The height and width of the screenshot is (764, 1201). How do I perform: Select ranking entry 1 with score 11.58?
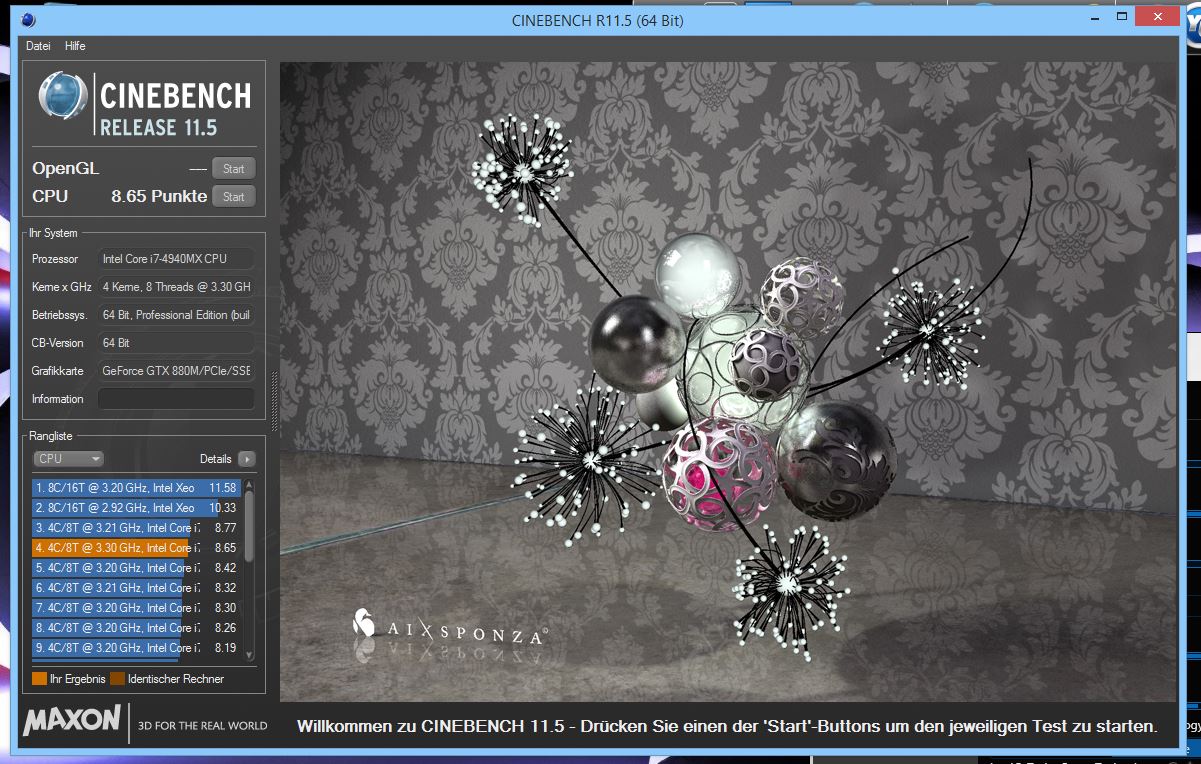click(x=136, y=488)
